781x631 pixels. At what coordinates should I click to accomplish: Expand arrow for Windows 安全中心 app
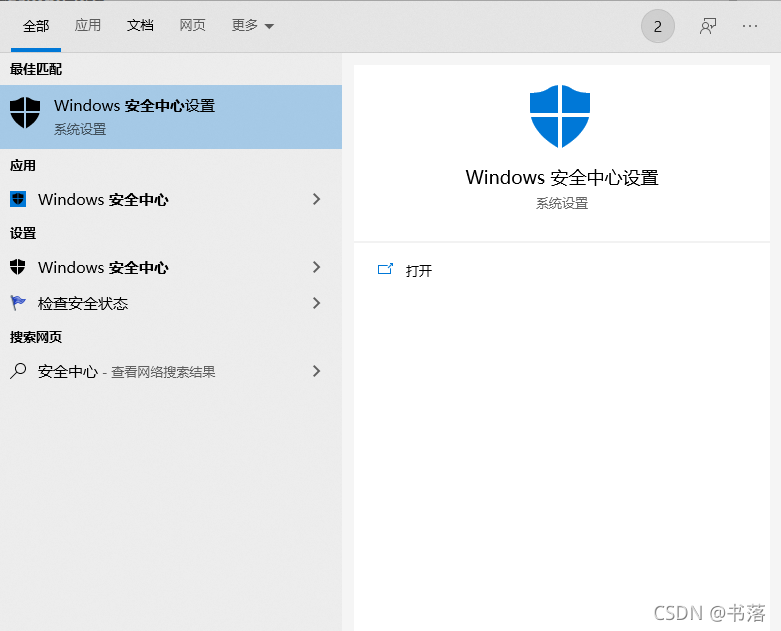[x=316, y=199]
